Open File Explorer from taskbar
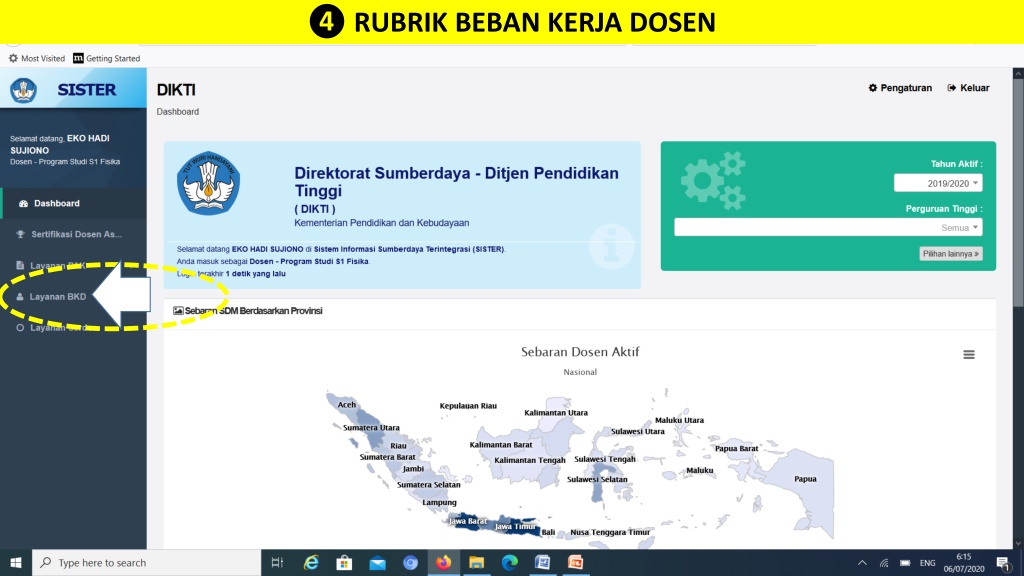Image resolution: width=1024 pixels, height=576 pixels. tap(476, 562)
